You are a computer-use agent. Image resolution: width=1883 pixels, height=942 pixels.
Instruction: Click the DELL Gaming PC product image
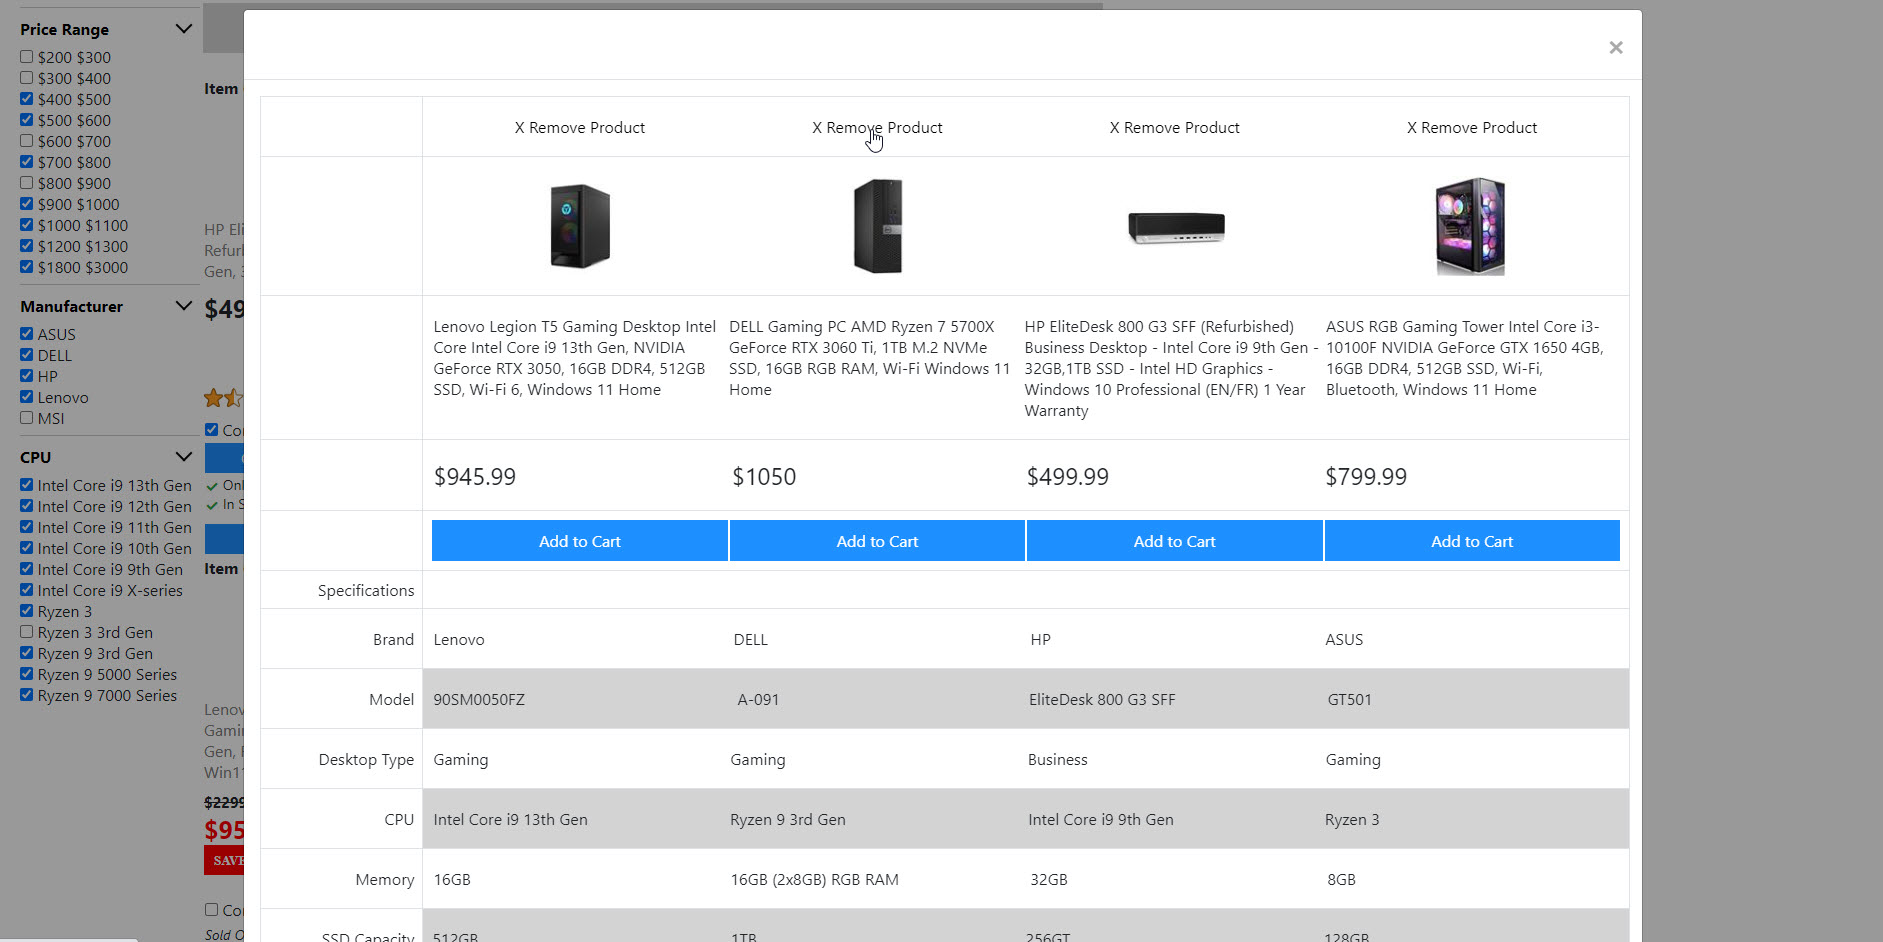877,226
